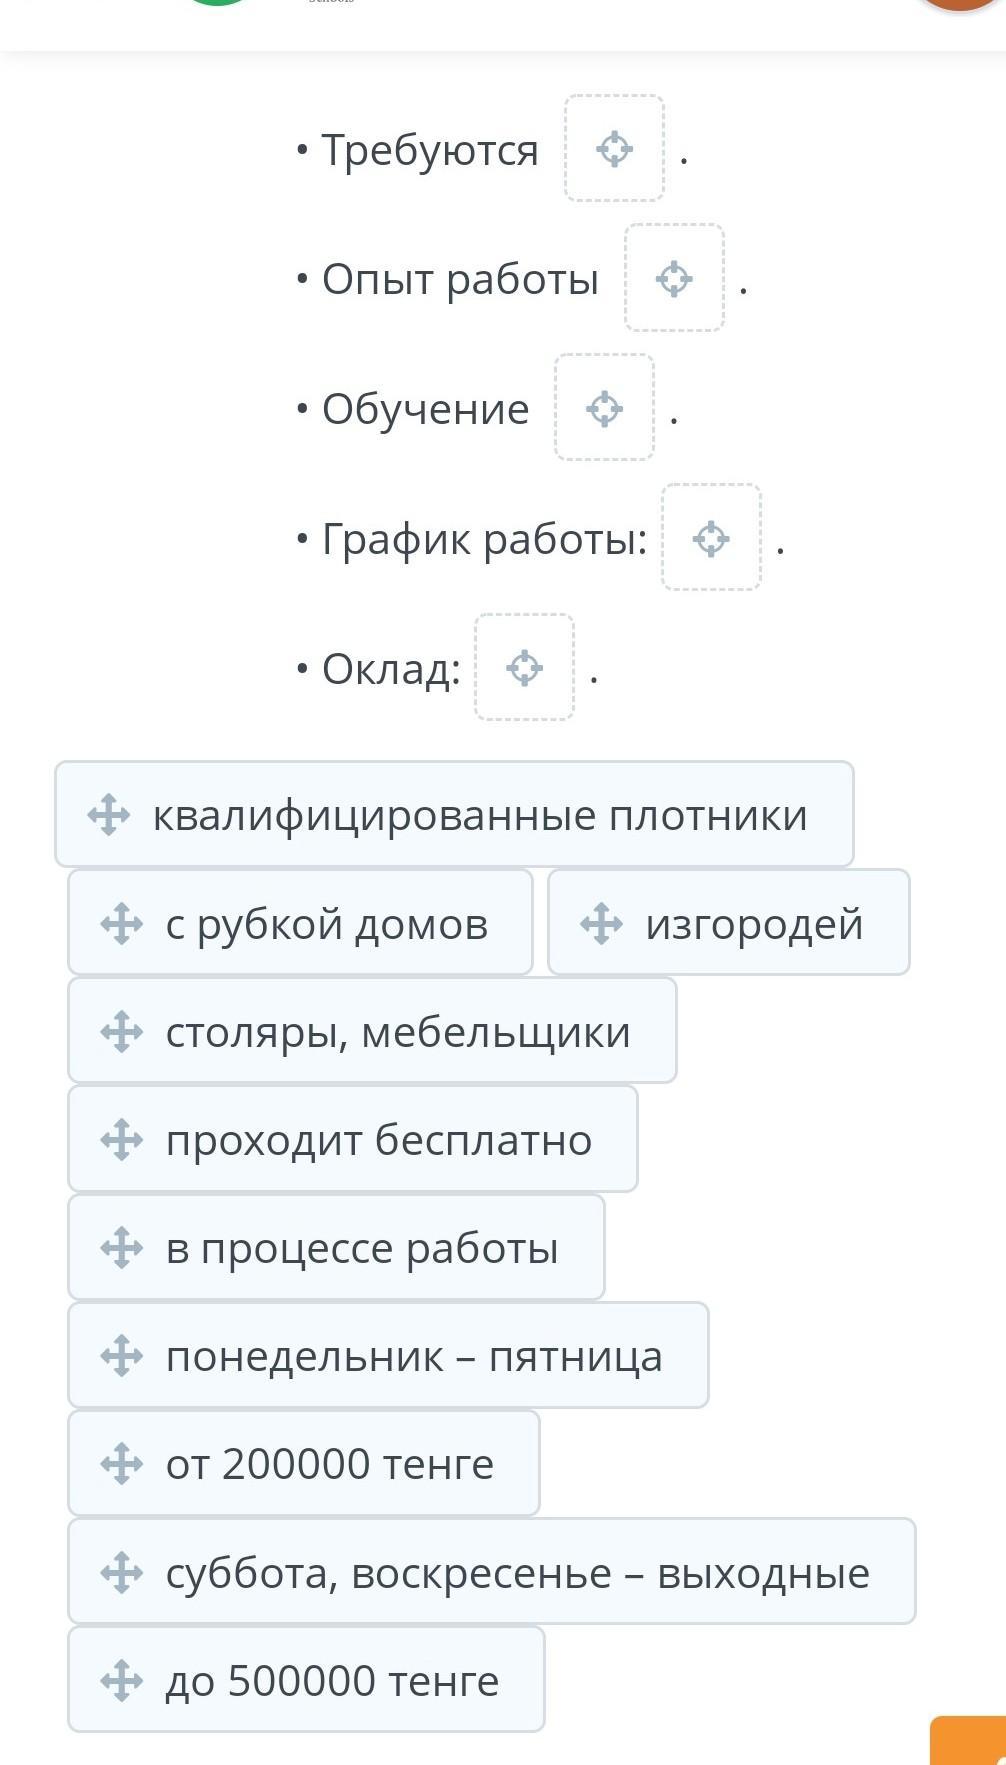Click the drop target after Обучение
The image size is (1006, 1765).
tap(604, 408)
